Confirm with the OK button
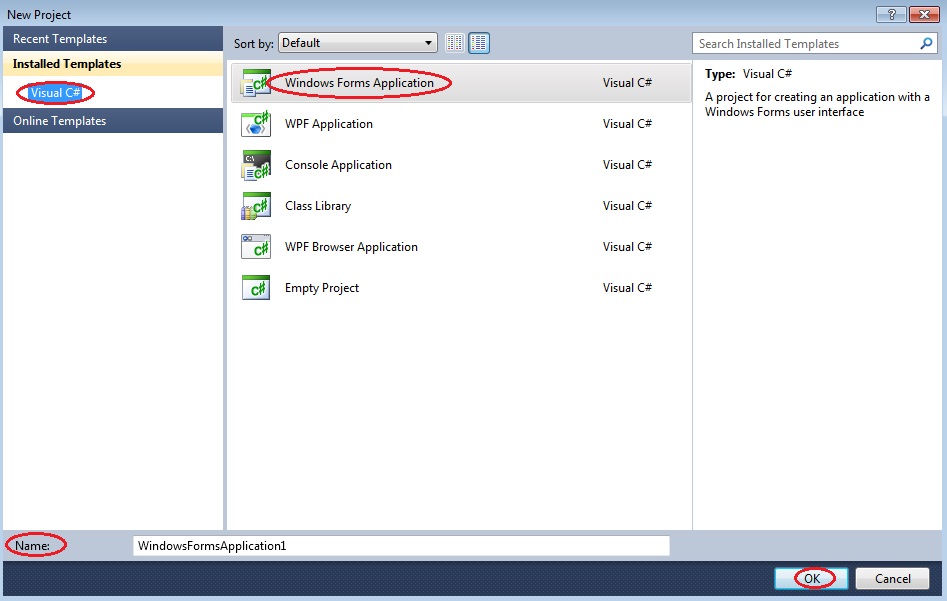Image resolution: width=947 pixels, height=601 pixels. pyautogui.click(x=812, y=579)
